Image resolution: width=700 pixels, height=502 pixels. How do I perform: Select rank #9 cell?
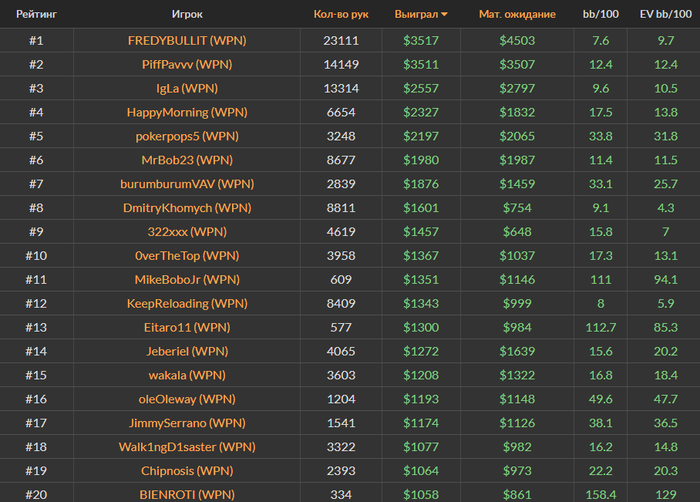coord(37,232)
